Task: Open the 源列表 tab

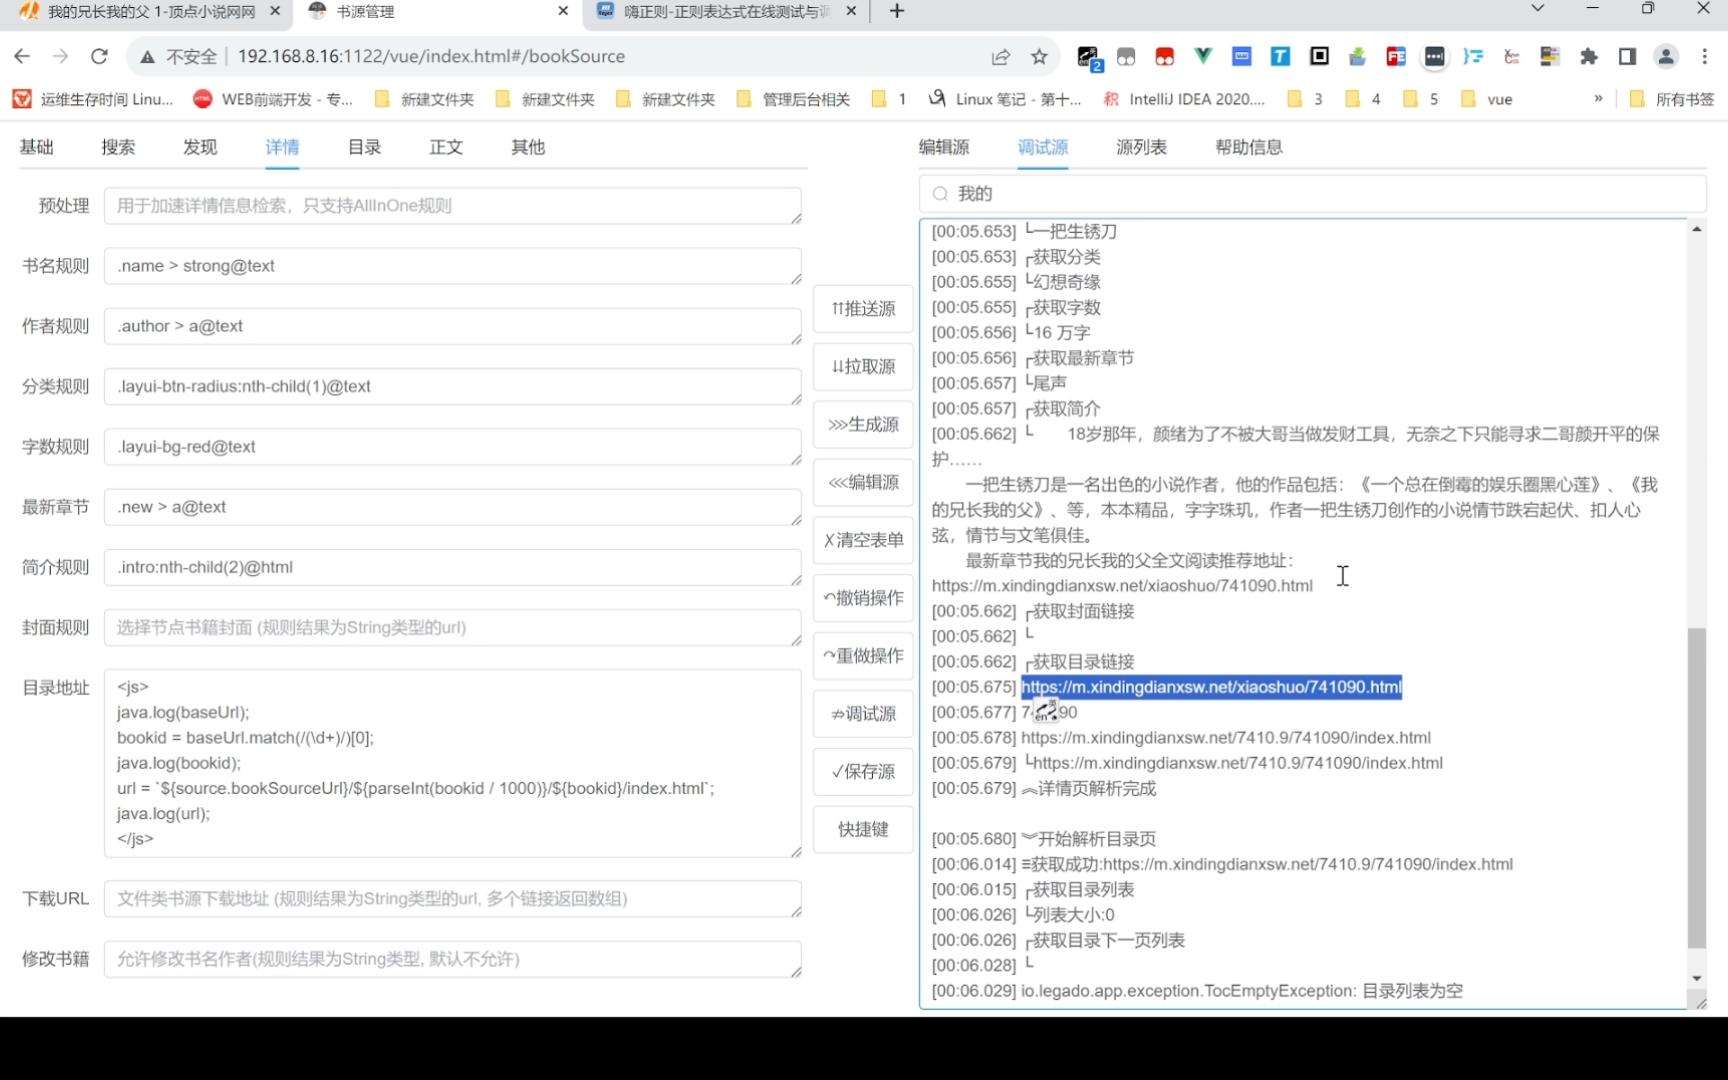Action: (x=1141, y=147)
